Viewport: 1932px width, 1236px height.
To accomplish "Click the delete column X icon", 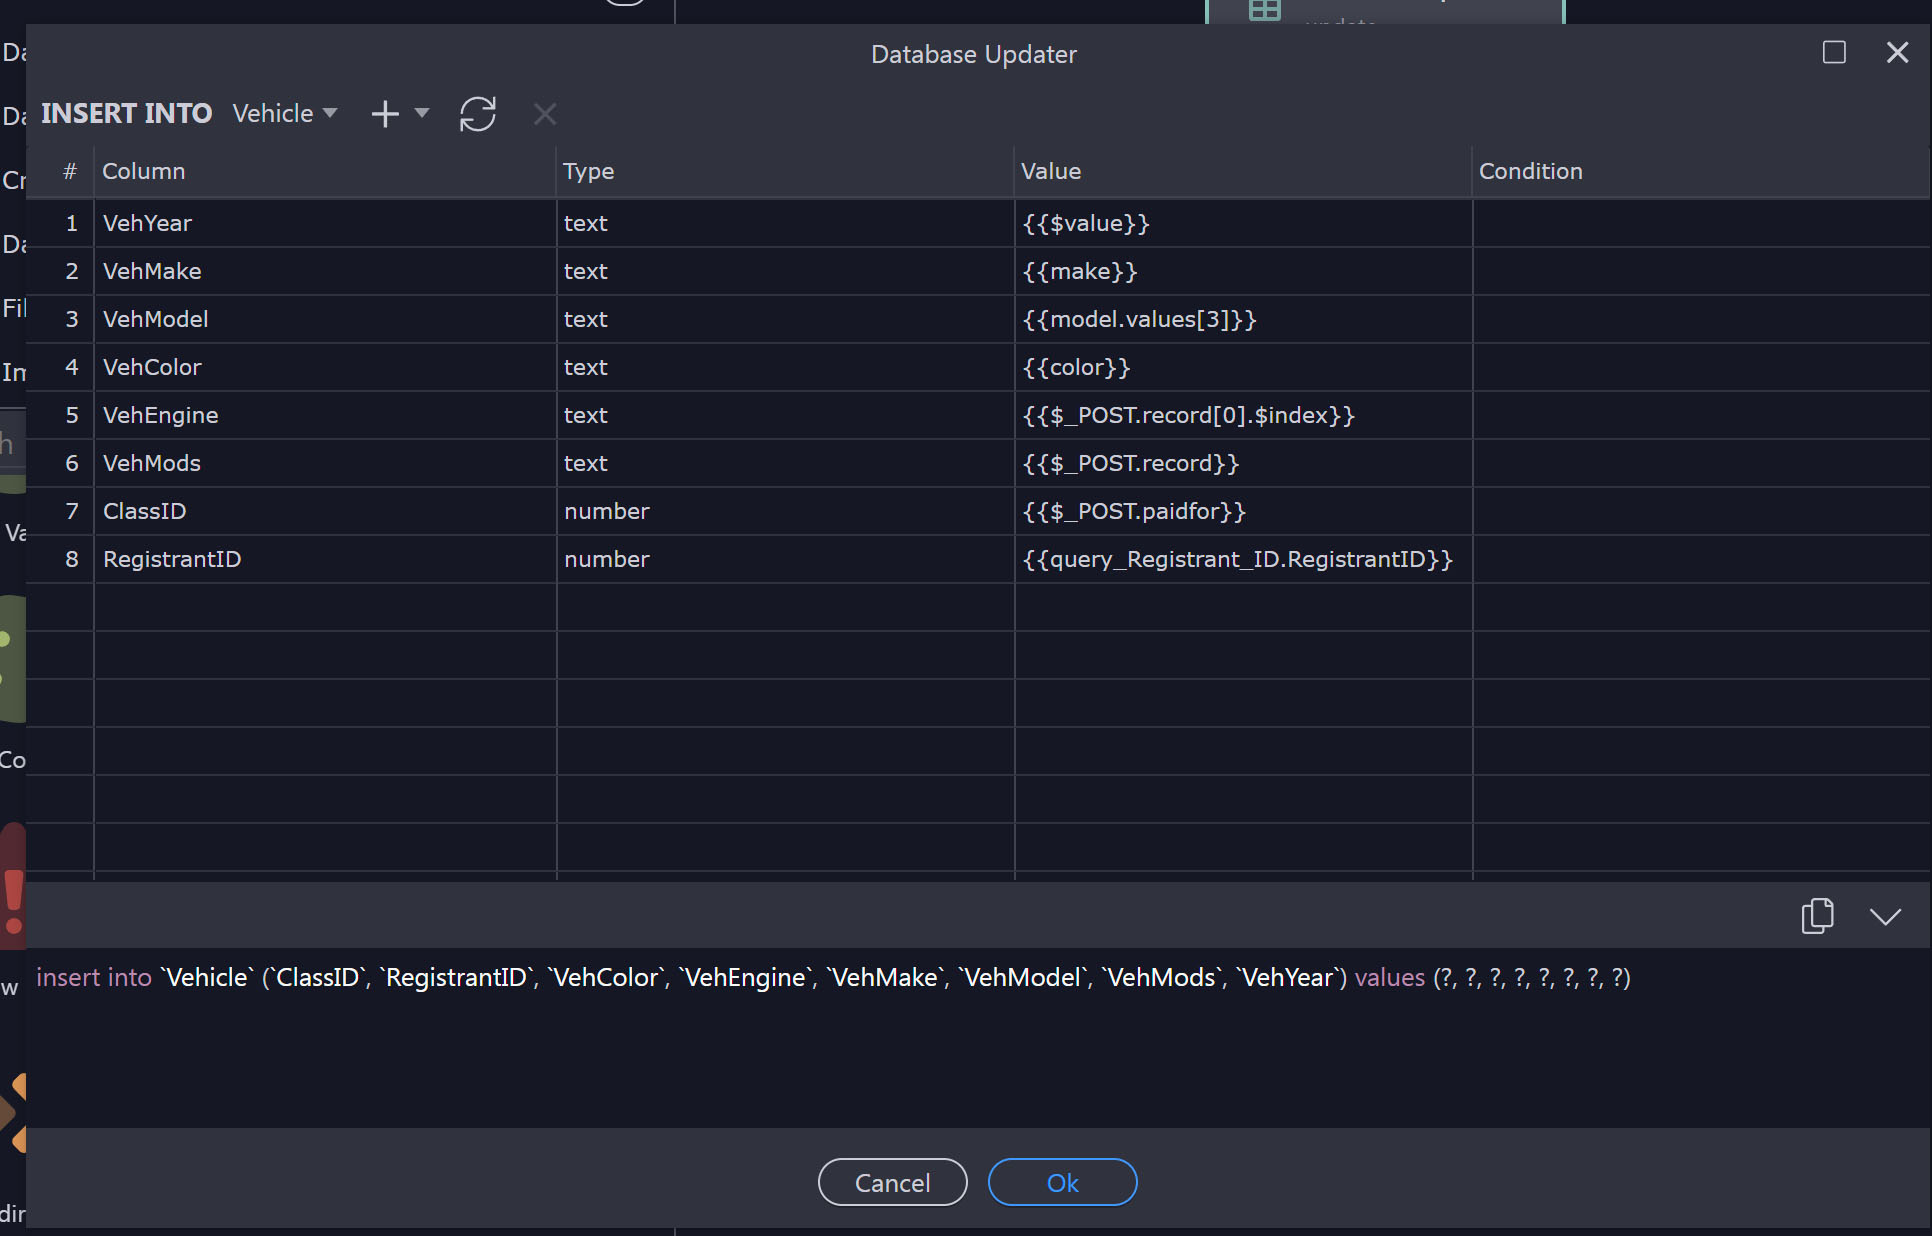I will pos(545,114).
